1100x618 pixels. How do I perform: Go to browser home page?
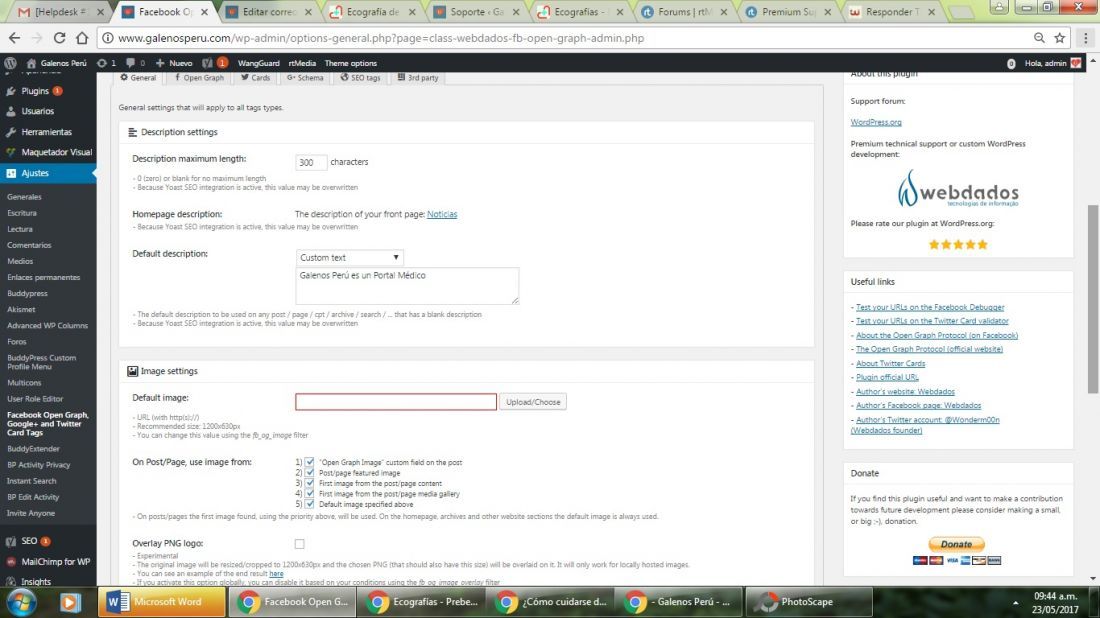[82, 38]
